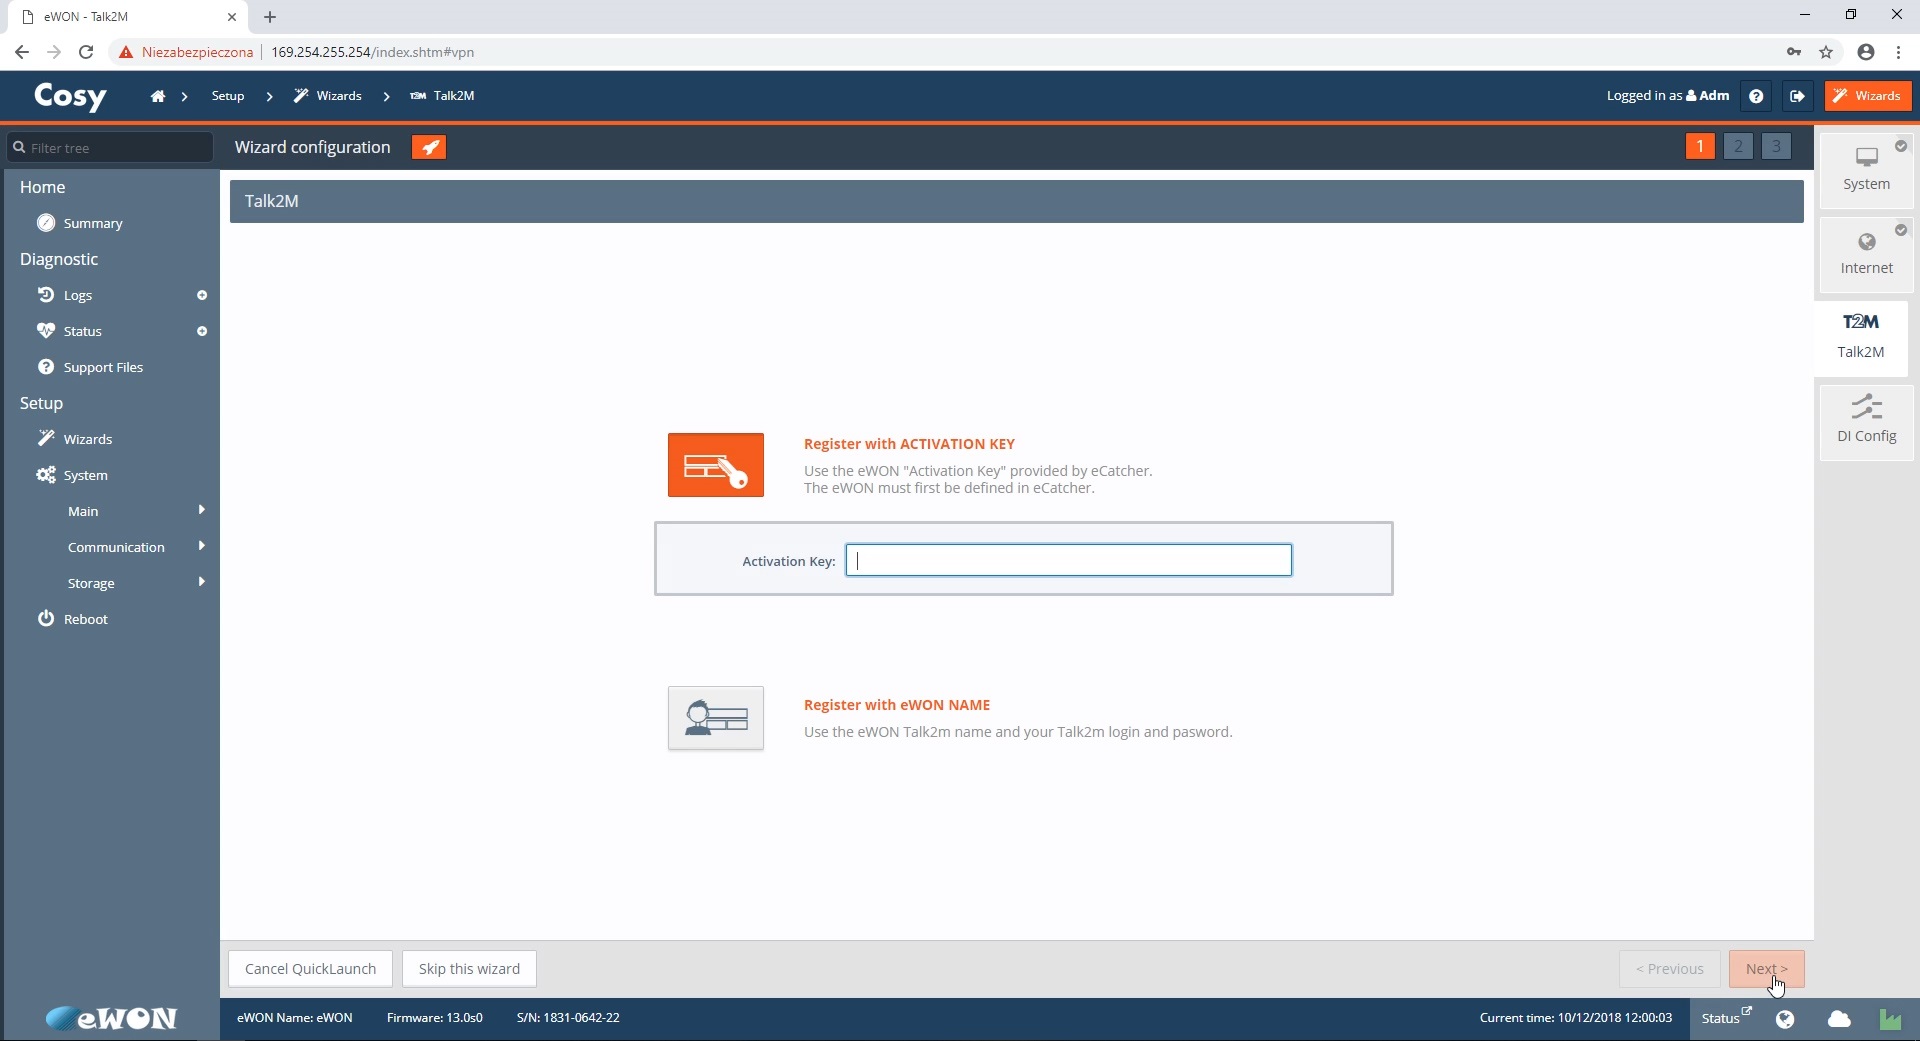Open Support Files in the sidebar
The image size is (1920, 1041).
(x=103, y=367)
